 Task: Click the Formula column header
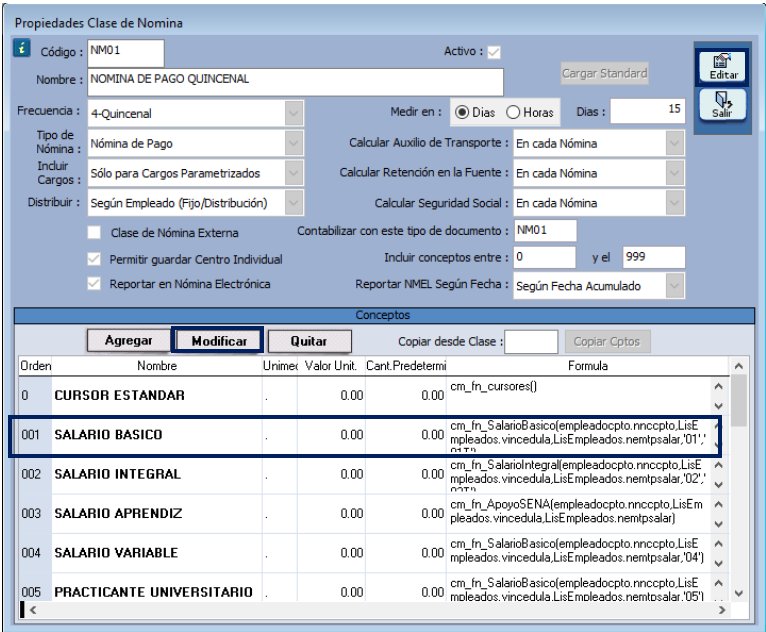(x=588, y=366)
